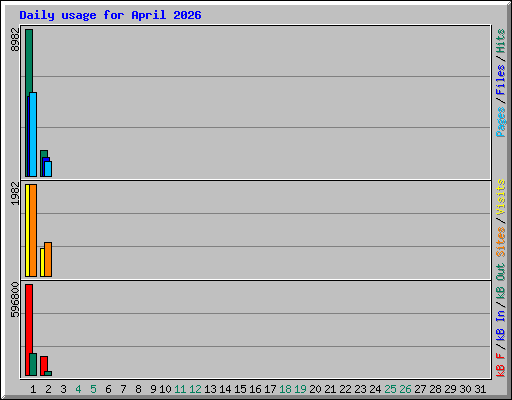The width and height of the screenshot is (512, 400).
Task: Click day 23 on the x-axis
Action: (360, 389)
